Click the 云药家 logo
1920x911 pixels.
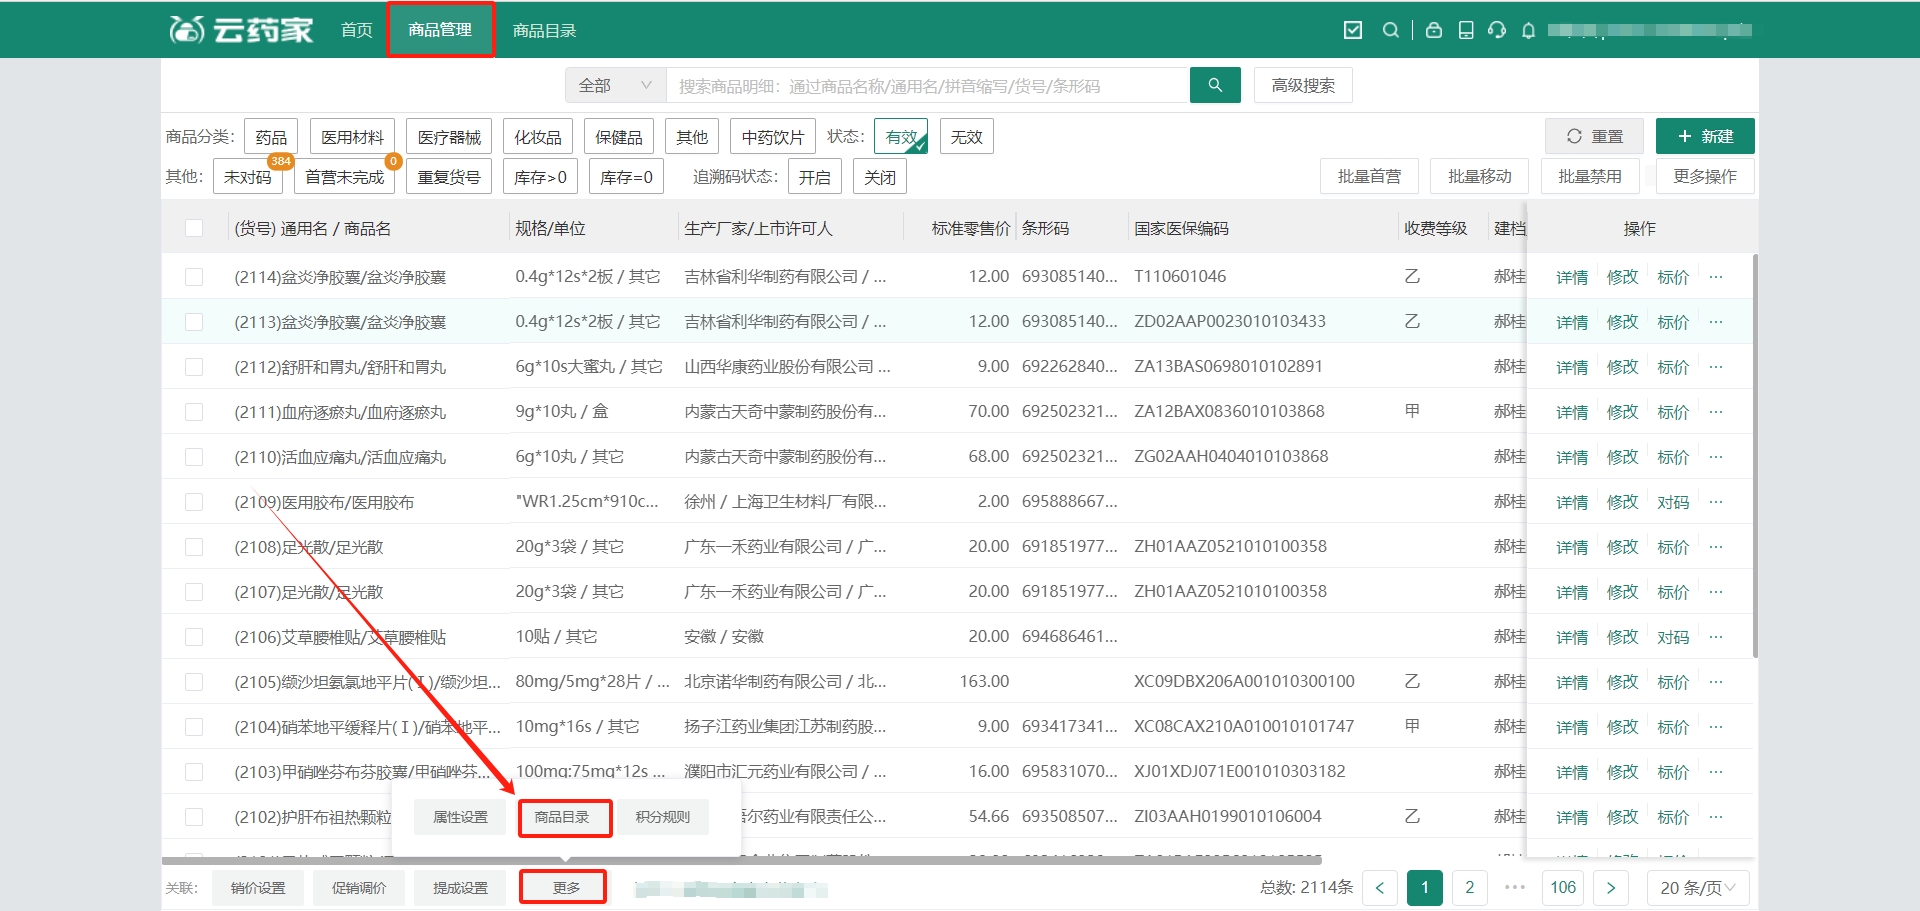point(241,30)
